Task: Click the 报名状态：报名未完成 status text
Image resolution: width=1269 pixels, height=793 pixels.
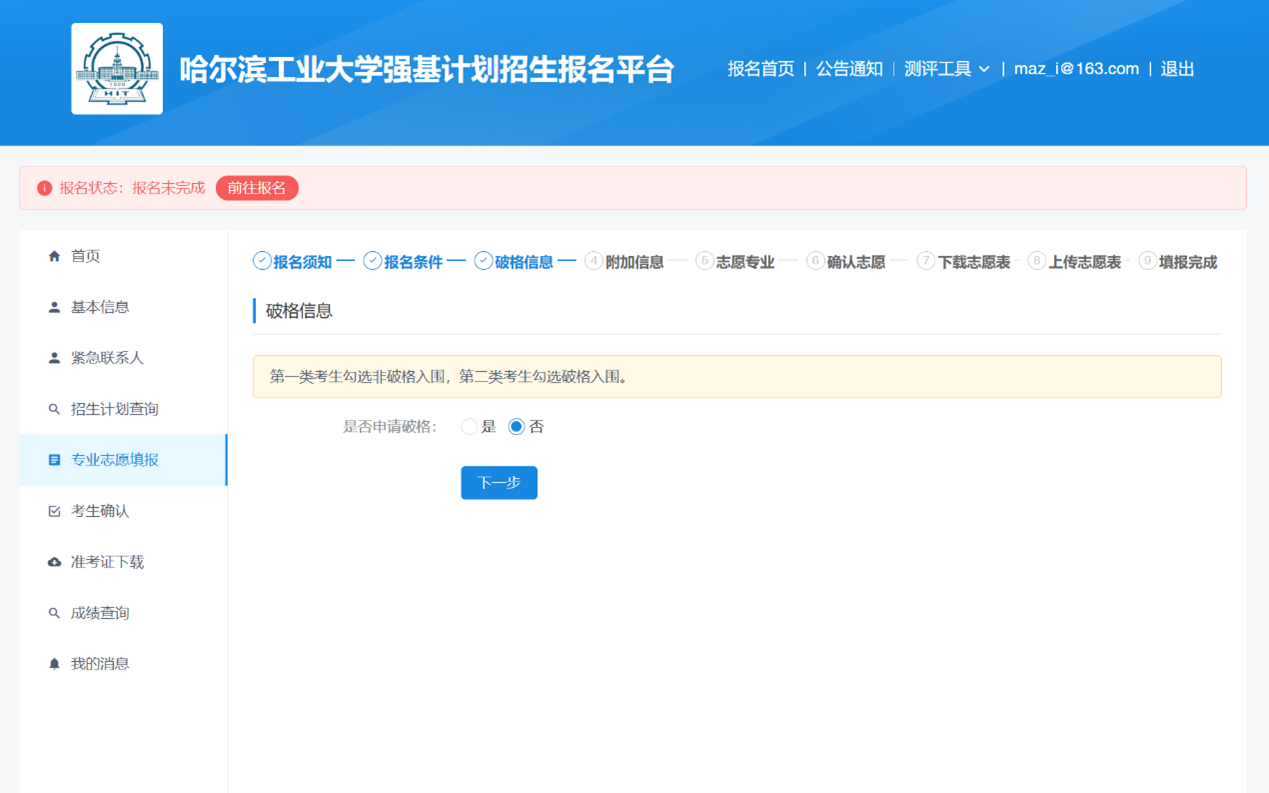Action: [132, 188]
